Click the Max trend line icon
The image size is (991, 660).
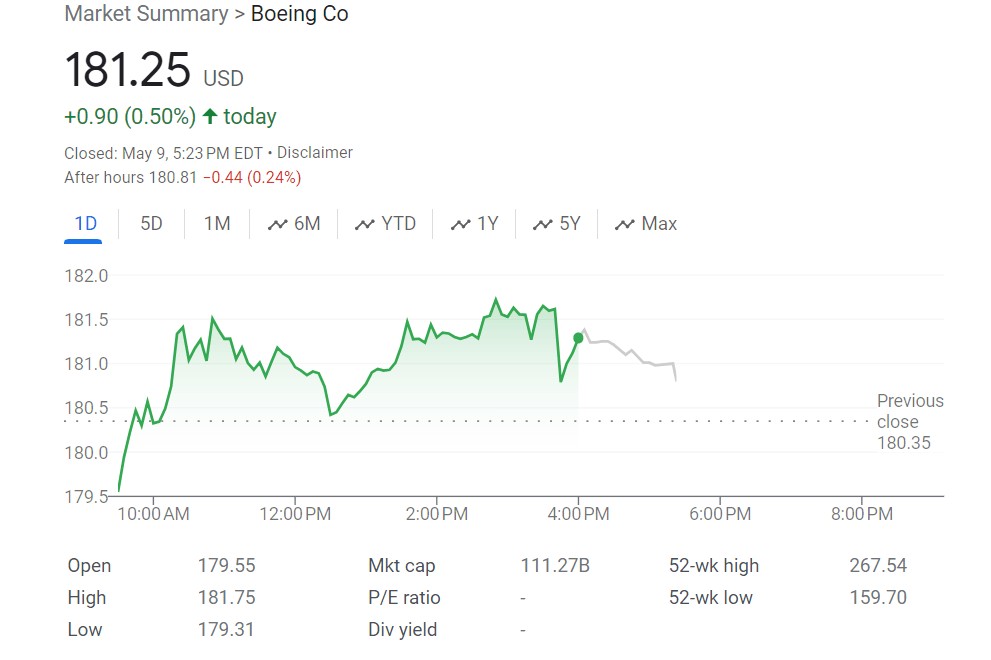click(x=626, y=225)
